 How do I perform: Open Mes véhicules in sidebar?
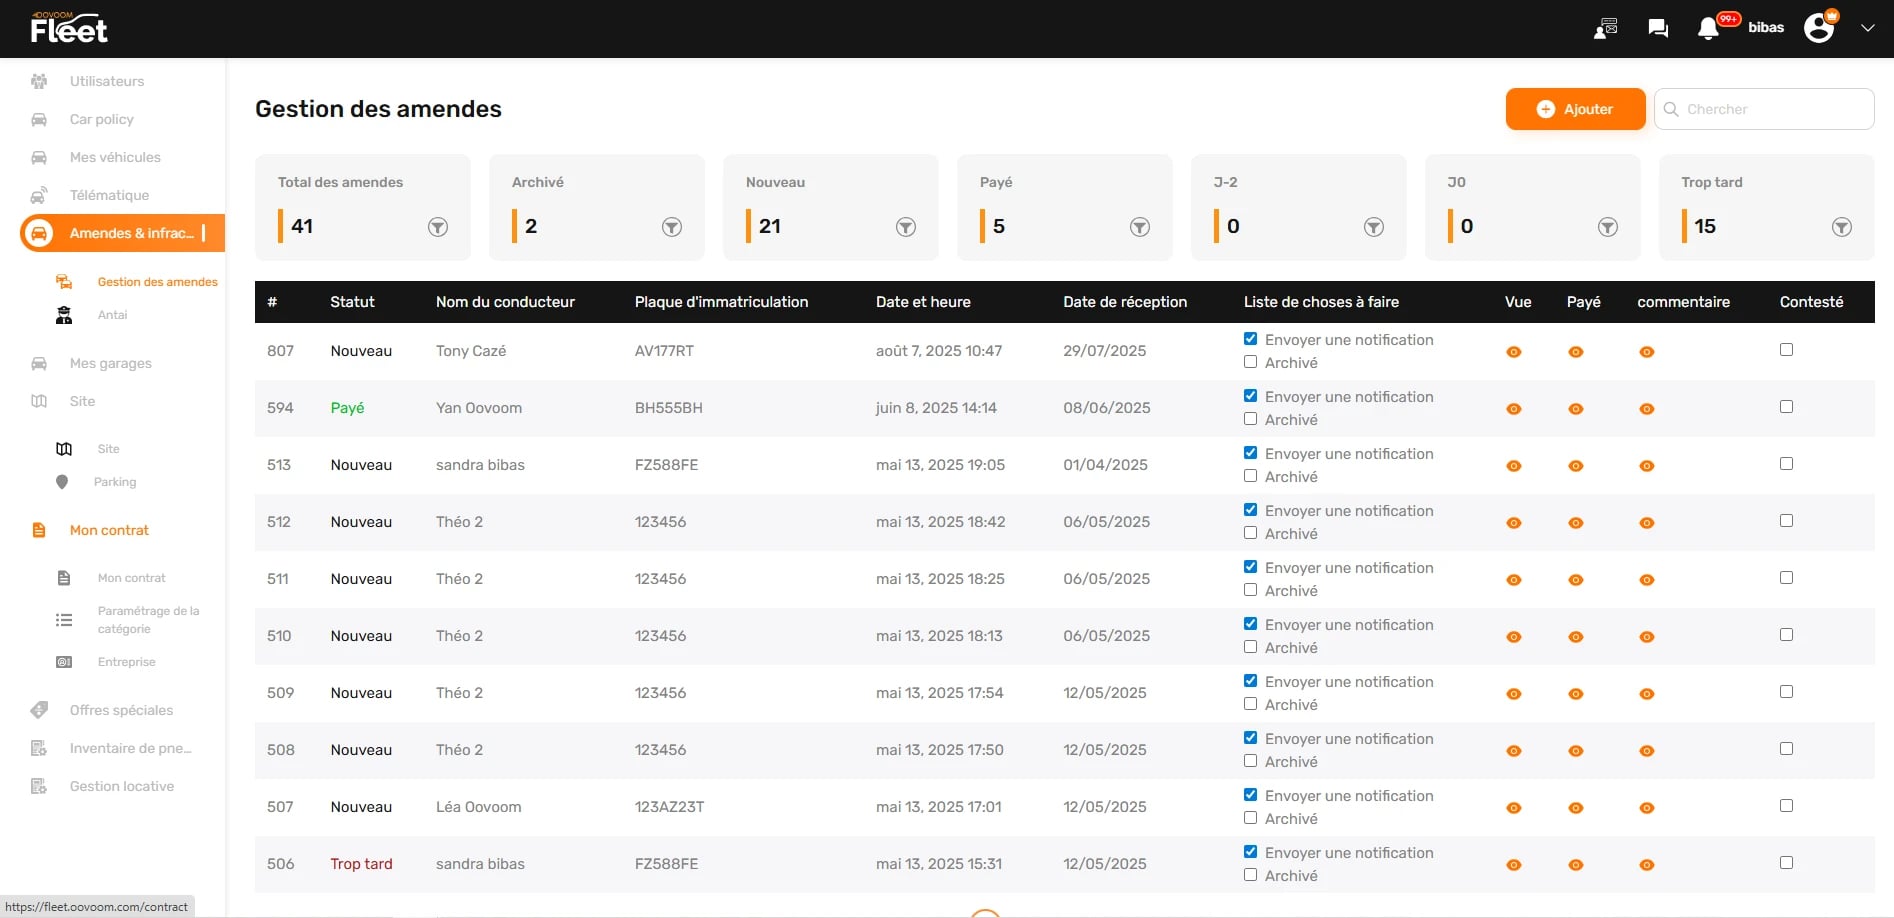pos(115,157)
